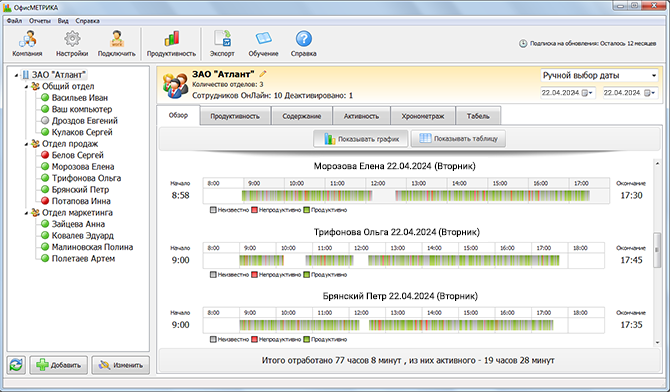Click green status icon of Полетаев Артем
670x392 pixels.
(x=45, y=258)
